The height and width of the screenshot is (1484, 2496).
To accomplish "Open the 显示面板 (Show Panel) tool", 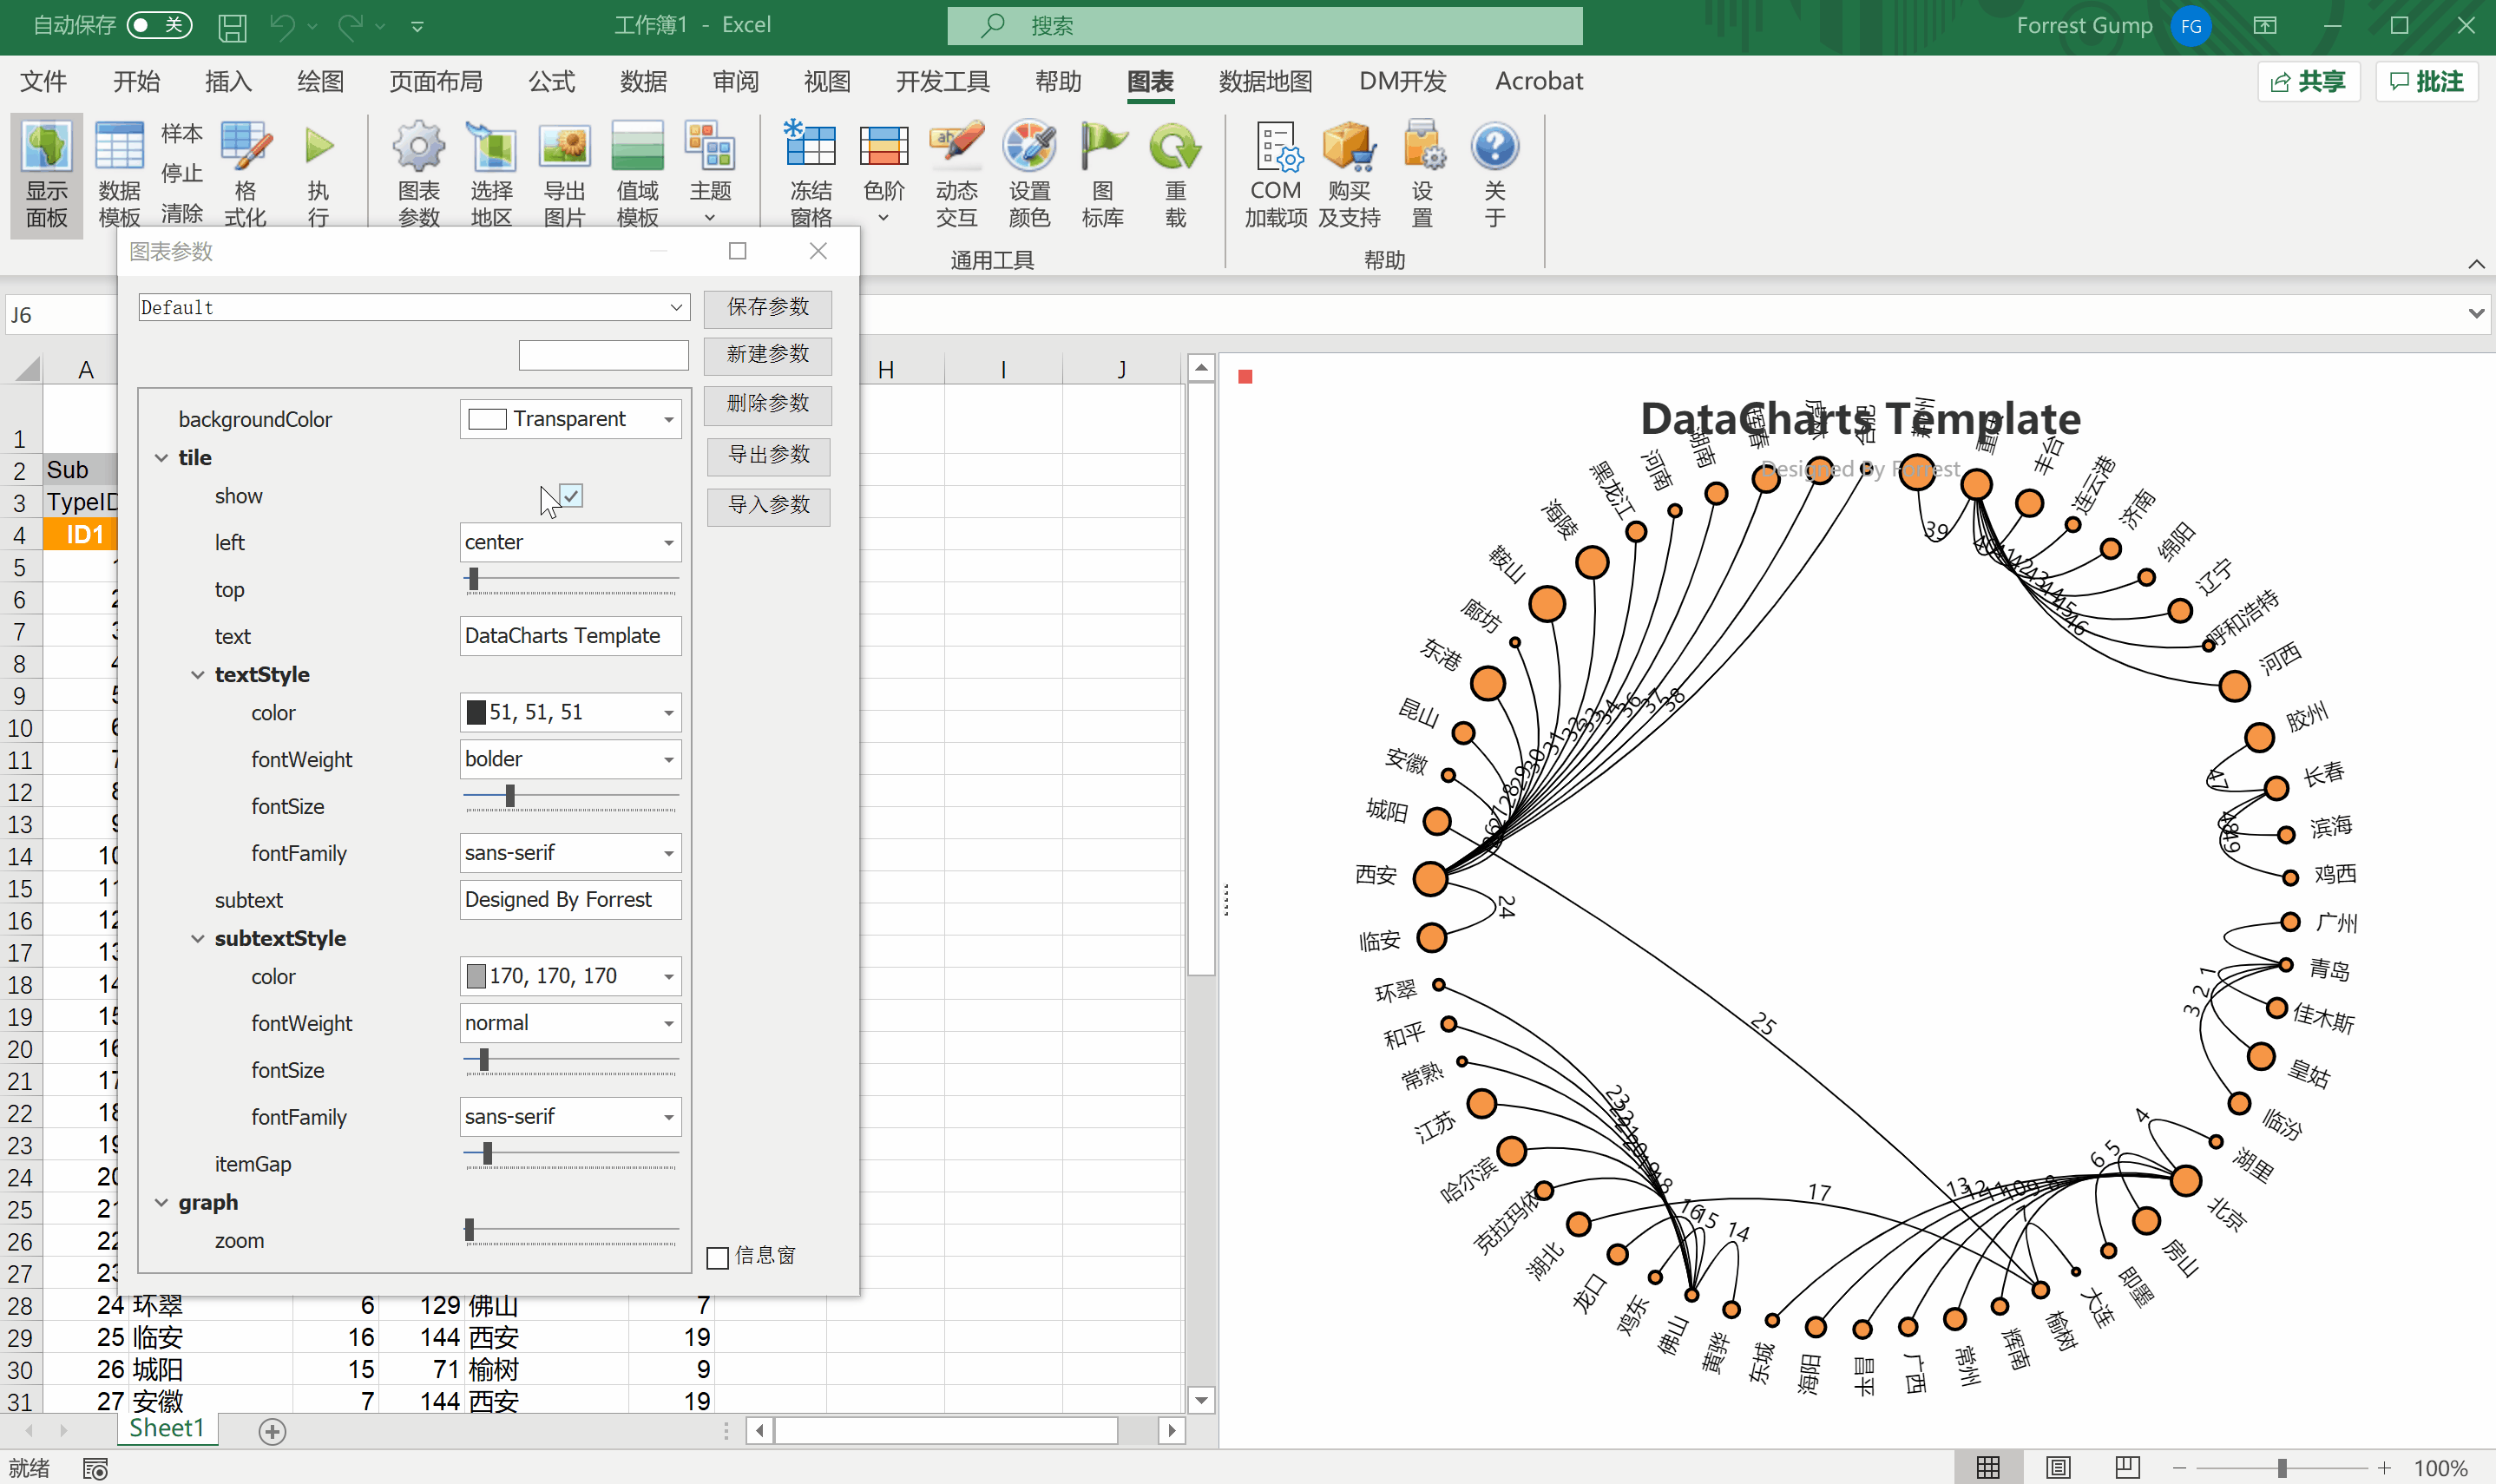I will point(45,172).
